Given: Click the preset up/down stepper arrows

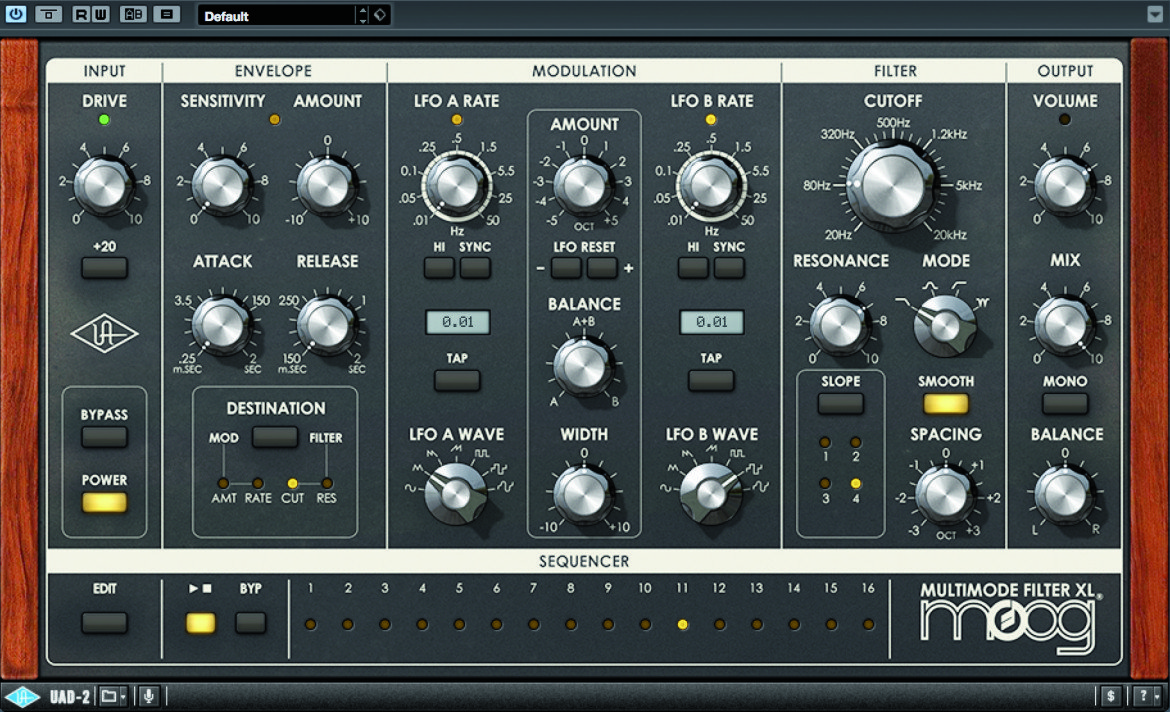Looking at the screenshot, I should (x=363, y=15).
